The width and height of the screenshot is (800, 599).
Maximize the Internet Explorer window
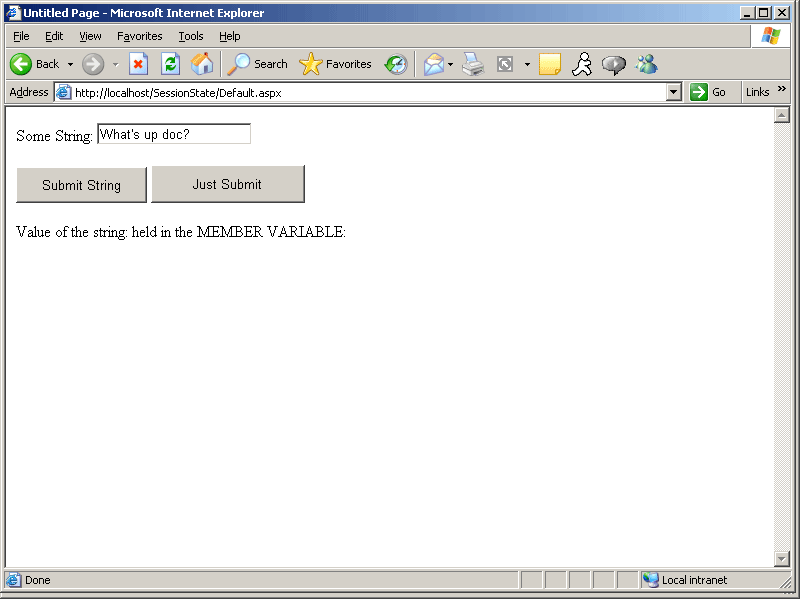coord(764,13)
